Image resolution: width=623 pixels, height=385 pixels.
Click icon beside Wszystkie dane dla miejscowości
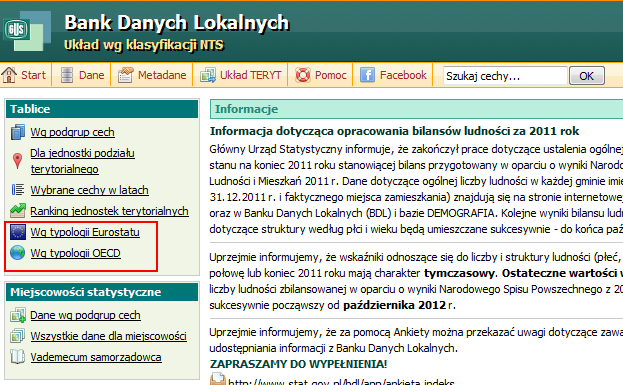click(x=18, y=336)
